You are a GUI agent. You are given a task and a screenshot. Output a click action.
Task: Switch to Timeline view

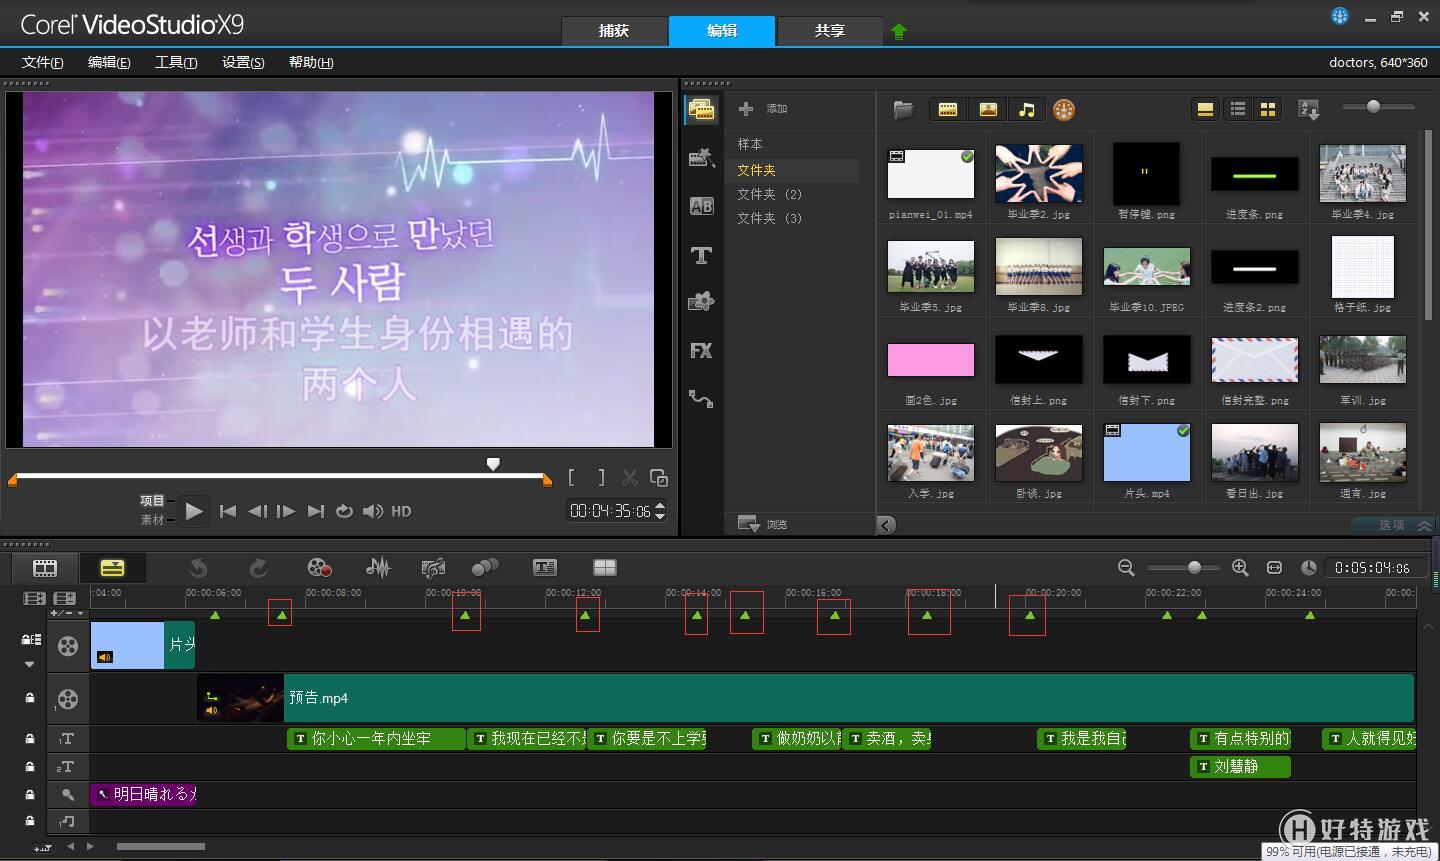113,568
